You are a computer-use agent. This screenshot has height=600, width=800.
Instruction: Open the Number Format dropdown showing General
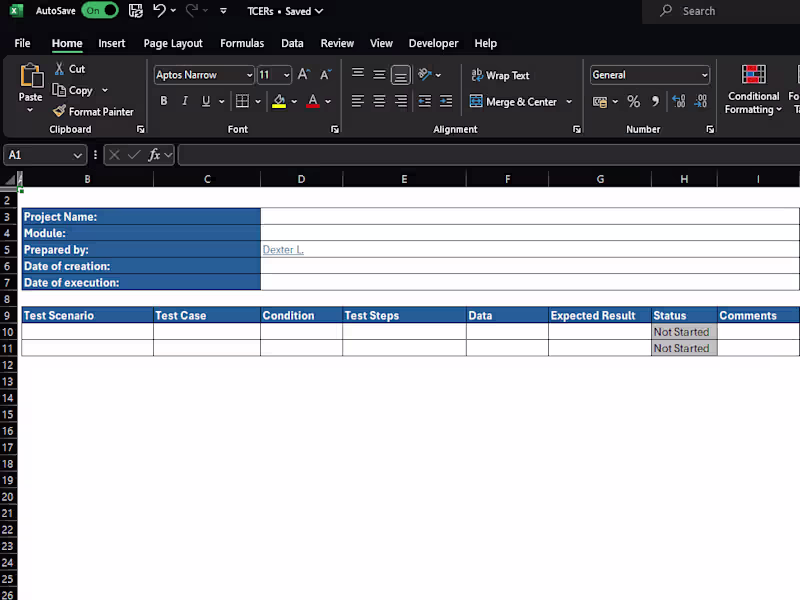point(648,75)
